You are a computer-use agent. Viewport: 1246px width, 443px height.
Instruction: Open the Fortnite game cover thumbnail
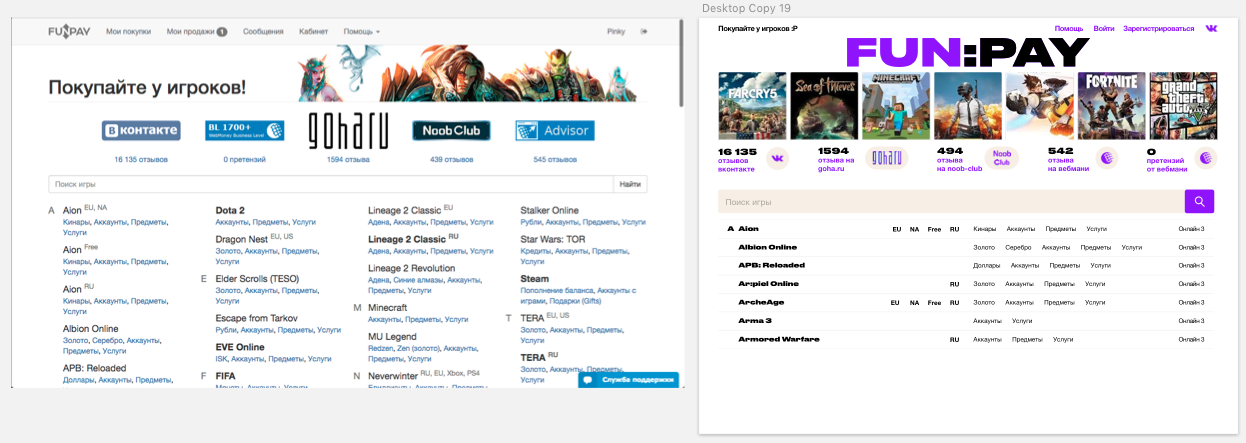(1111, 105)
